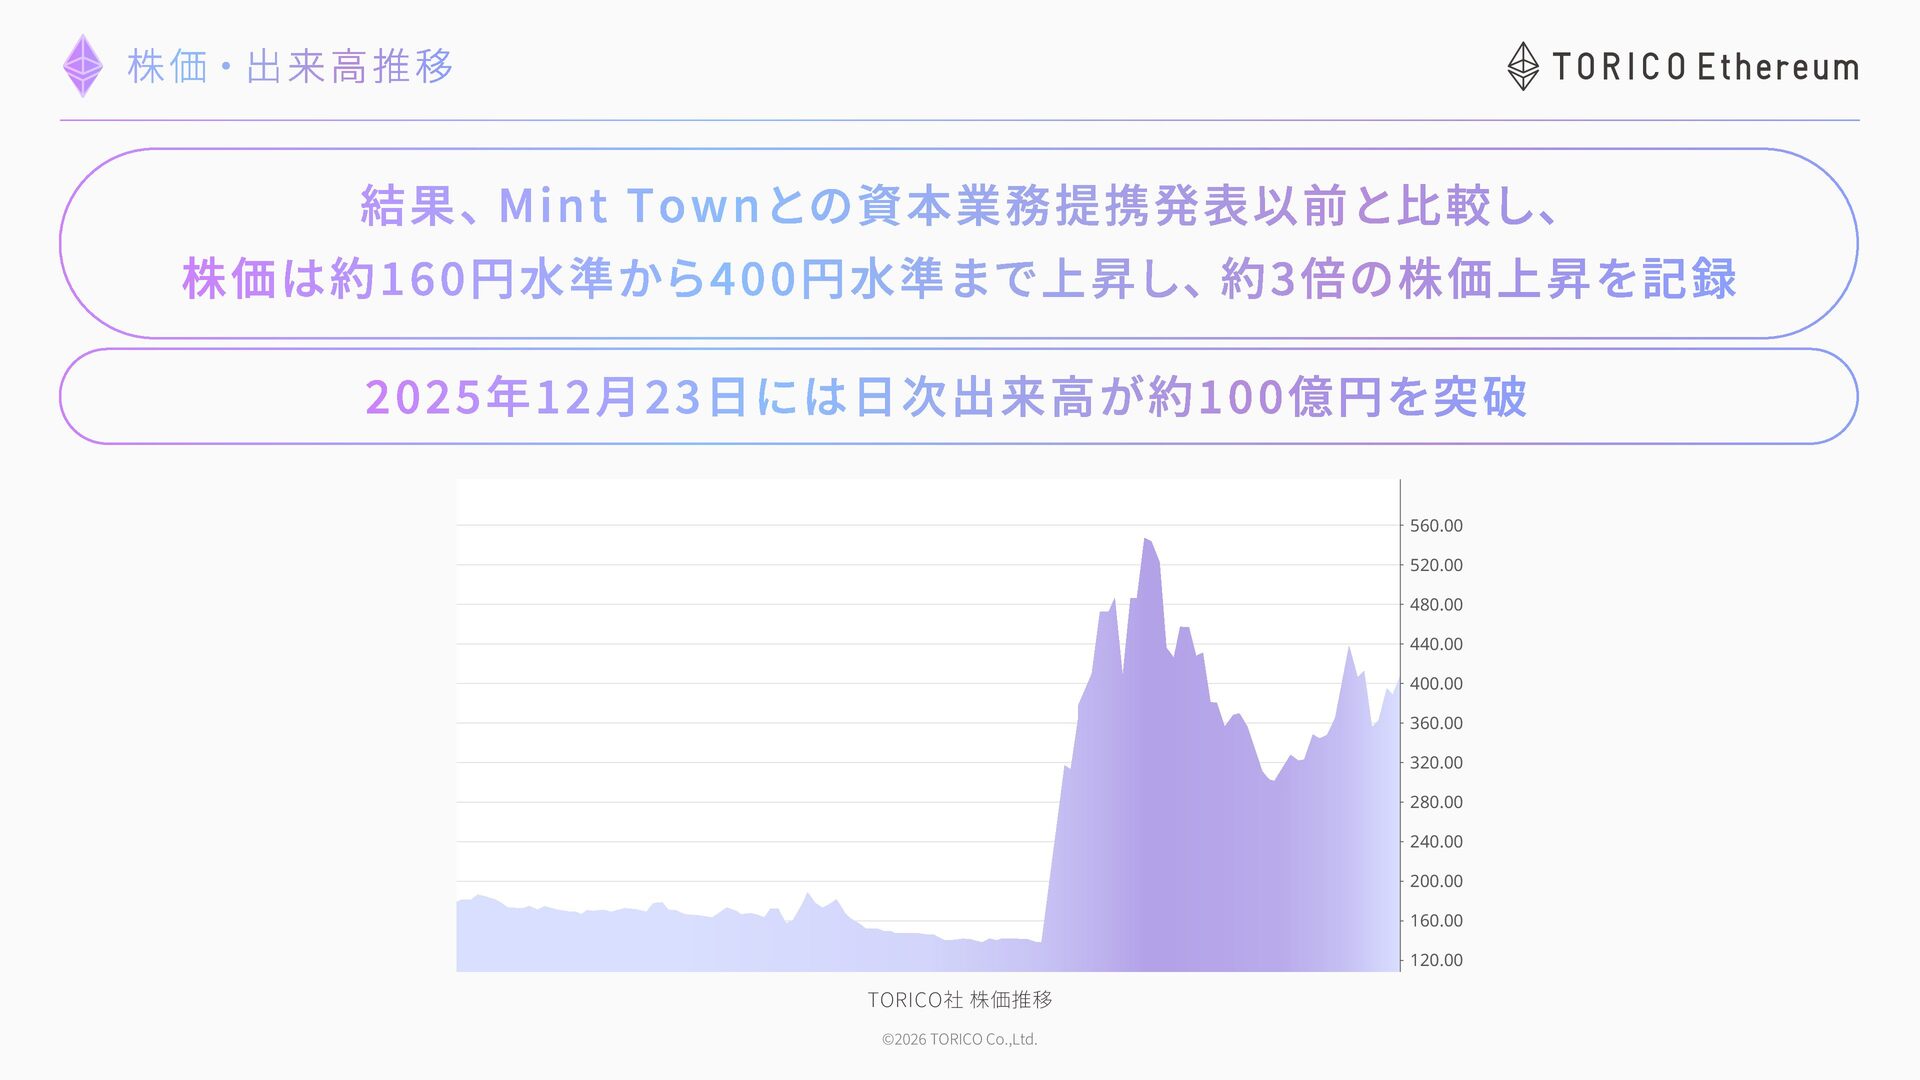Click the 560.00 axis label
This screenshot has height=1080, width=1920.
tap(1435, 526)
